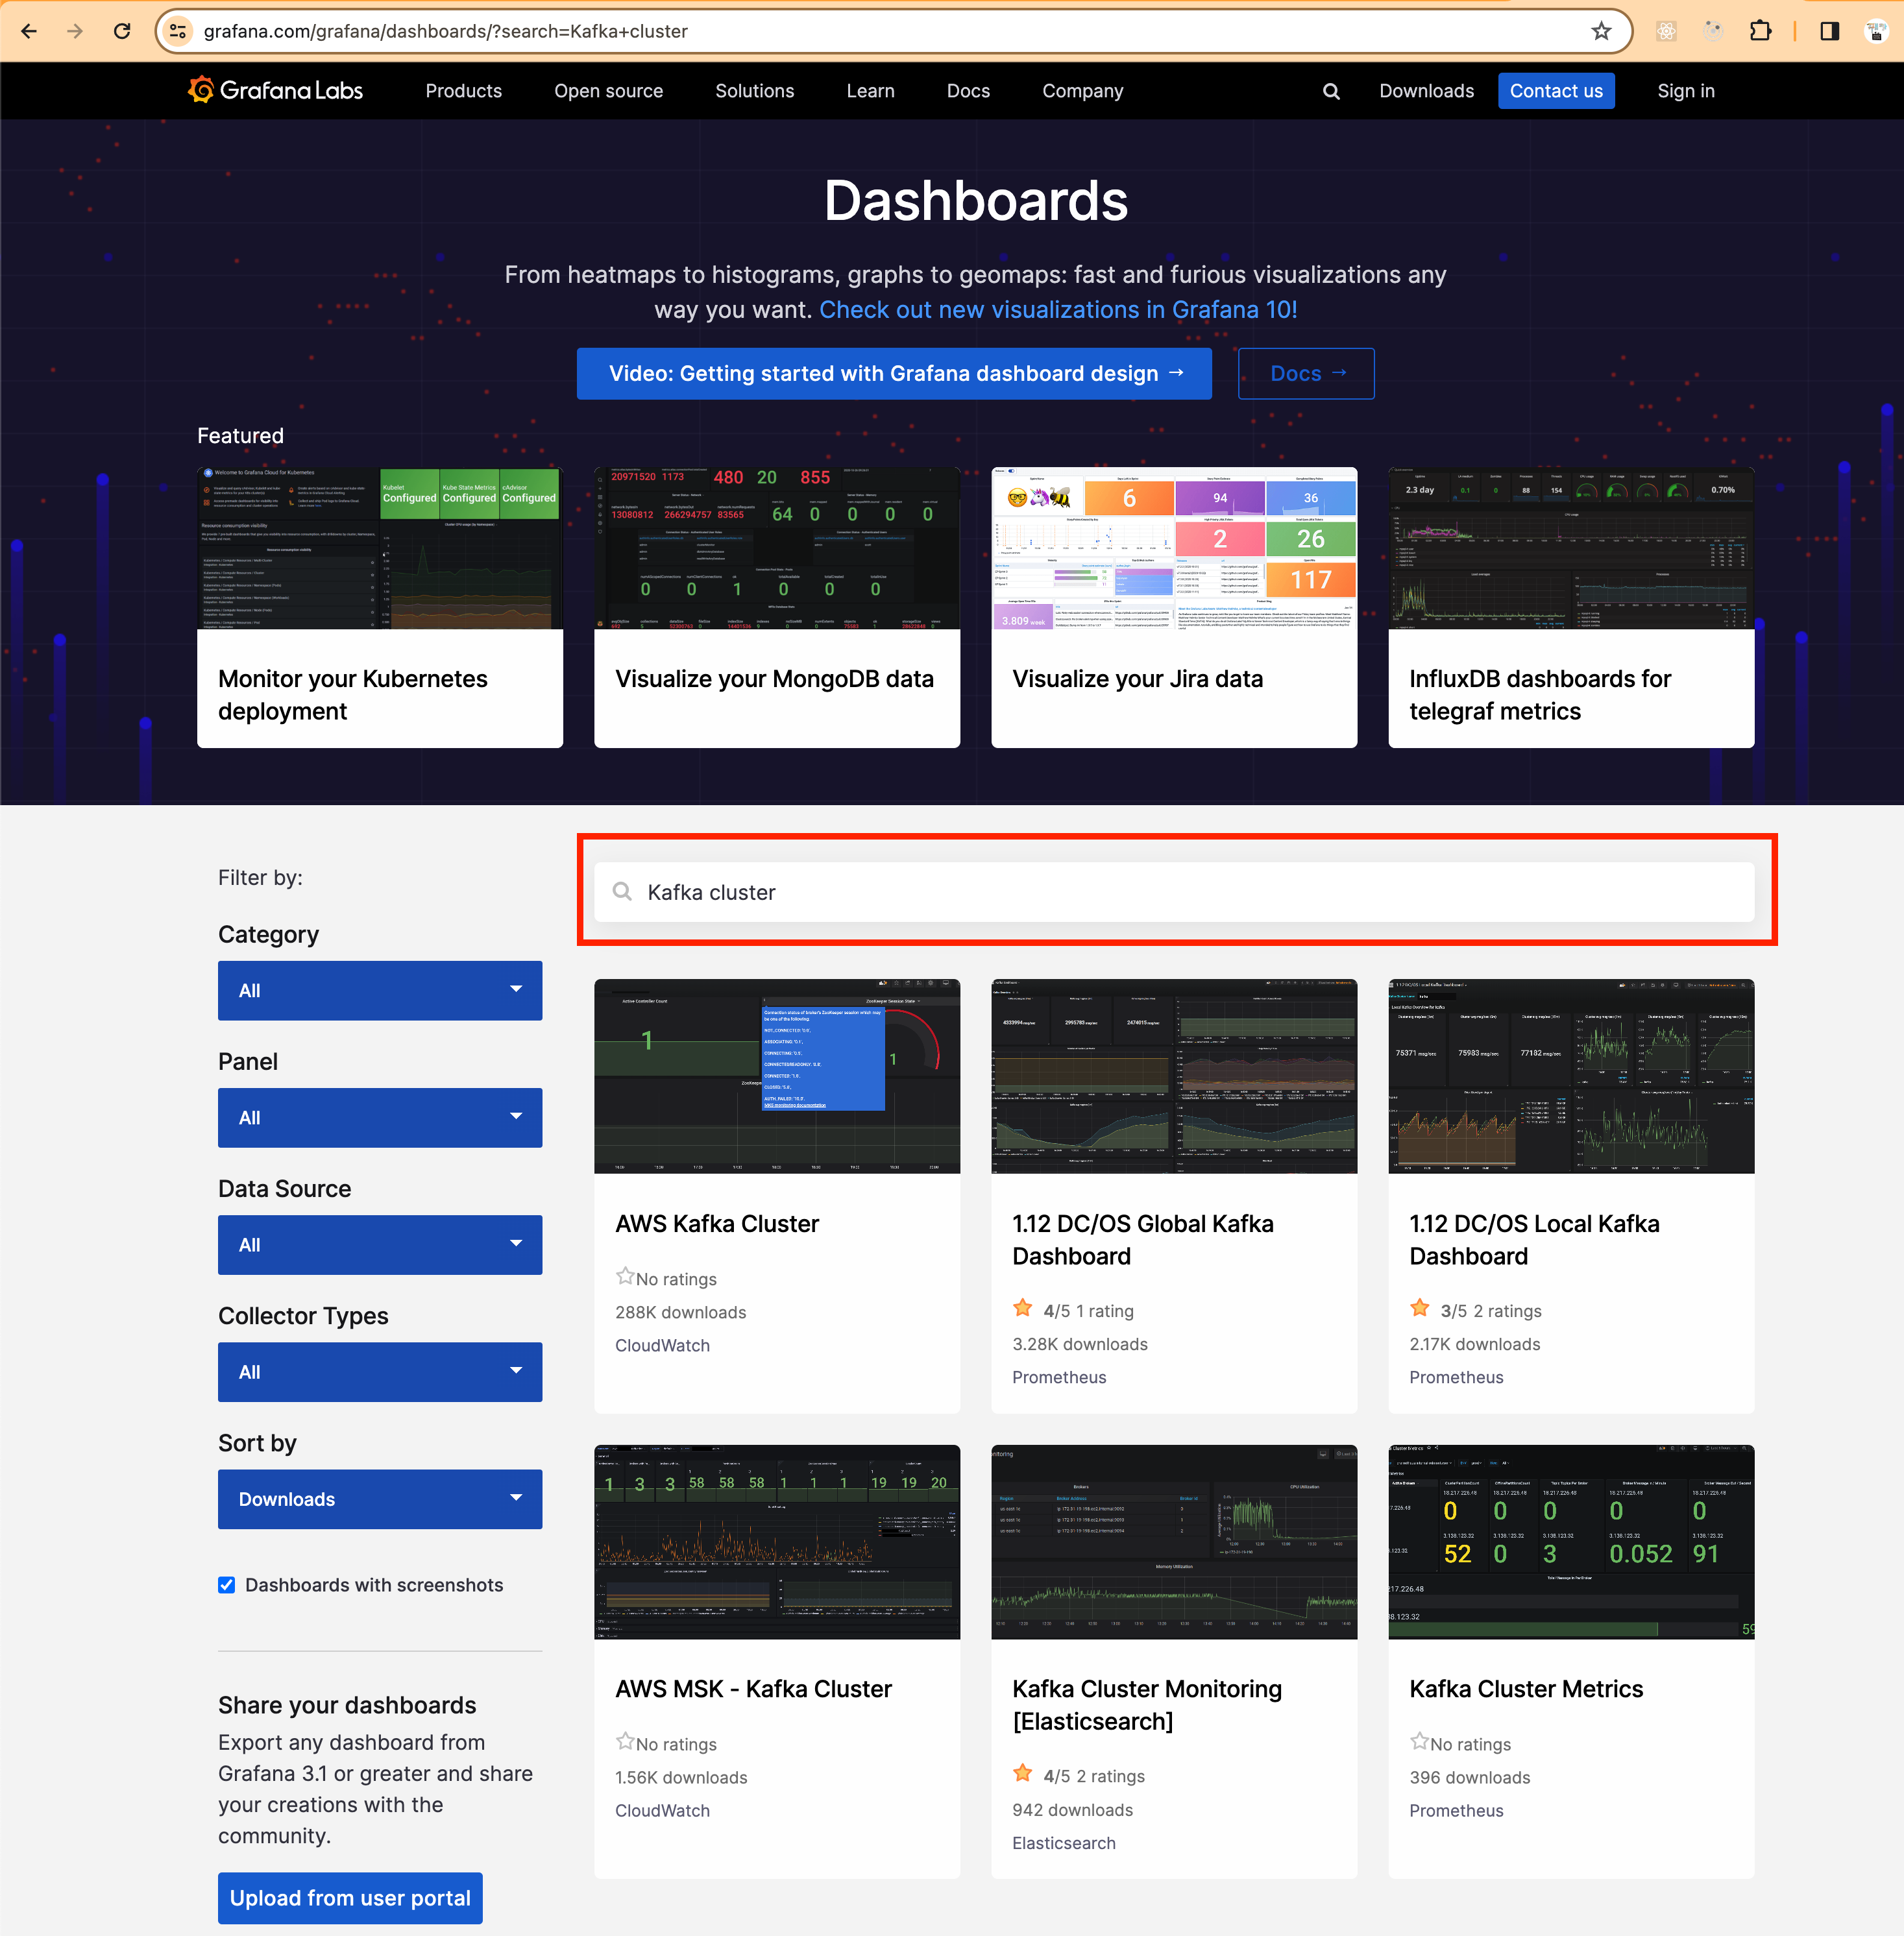
Task: Toggle the browser side panel icon
Action: 1829,31
